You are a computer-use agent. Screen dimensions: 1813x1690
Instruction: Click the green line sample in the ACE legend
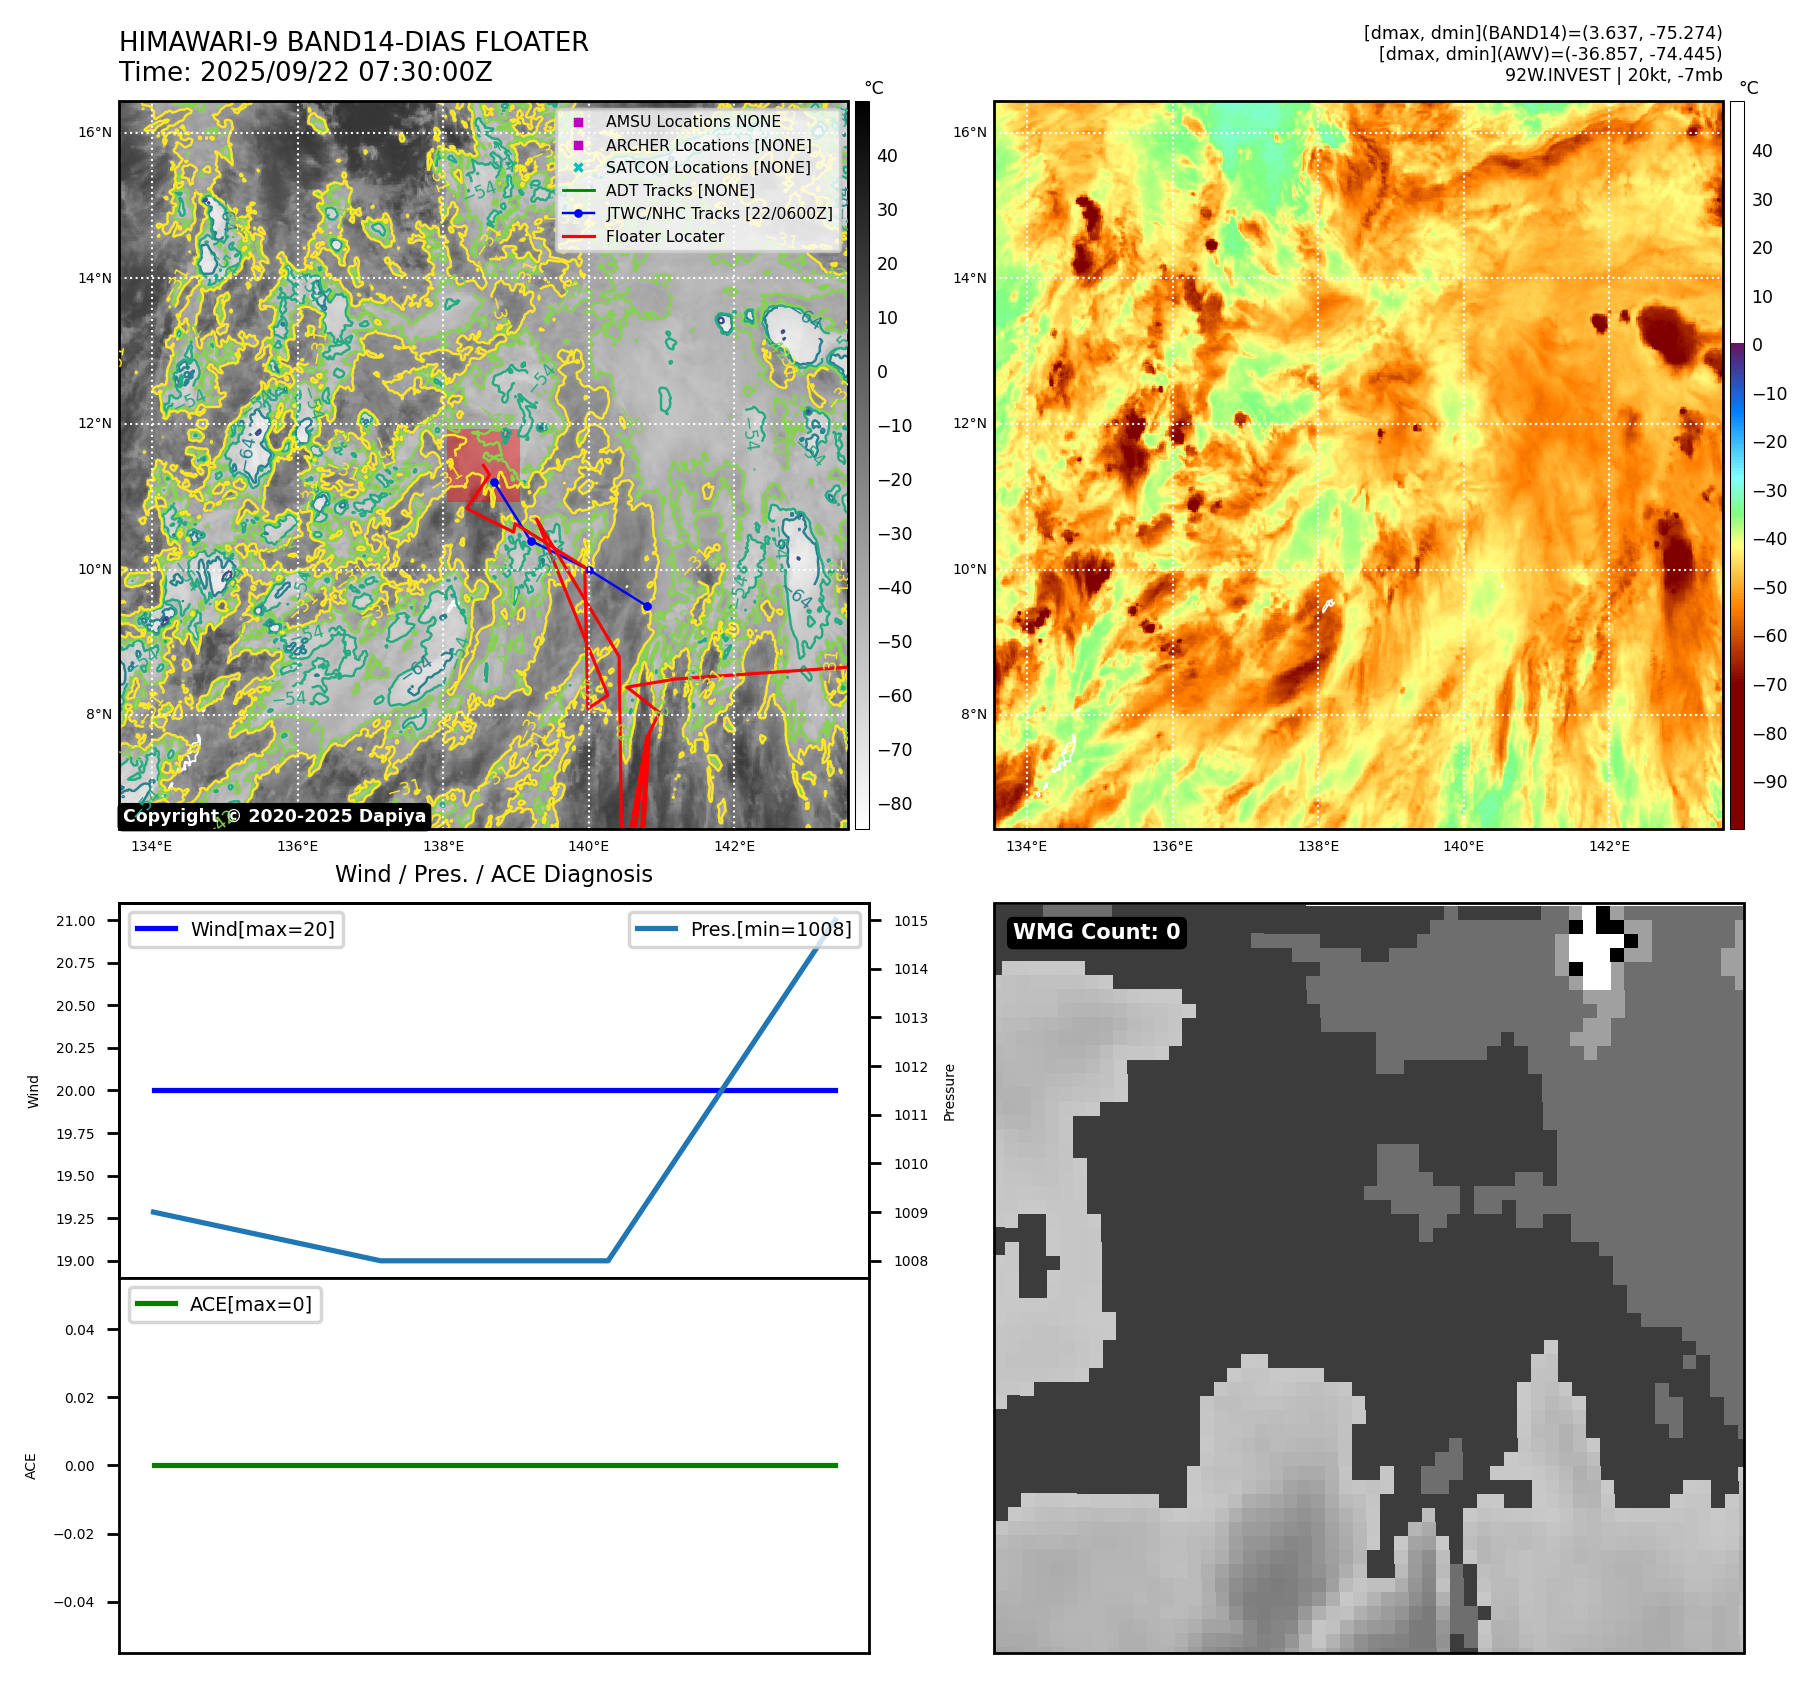(x=156, y=1304)
